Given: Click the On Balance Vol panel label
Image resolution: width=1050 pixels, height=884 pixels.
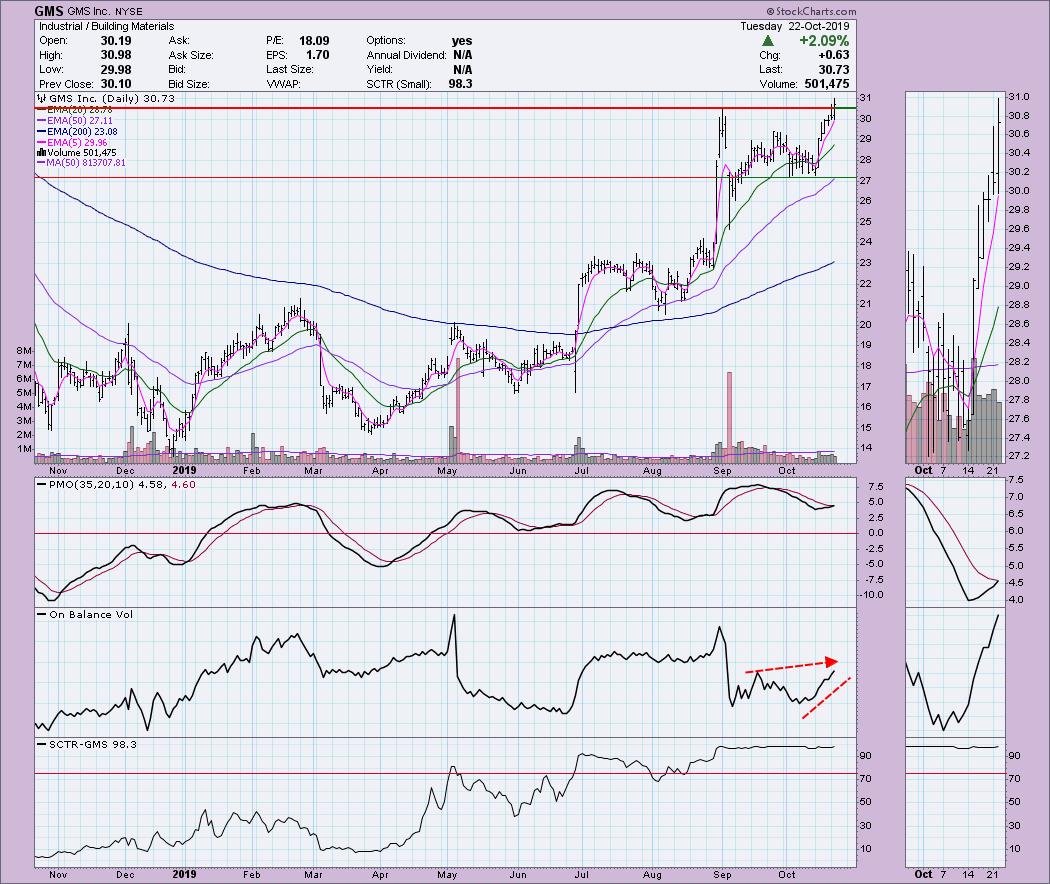Looking at the screenshot, I should pyautogui.click(x=90, y=614).
